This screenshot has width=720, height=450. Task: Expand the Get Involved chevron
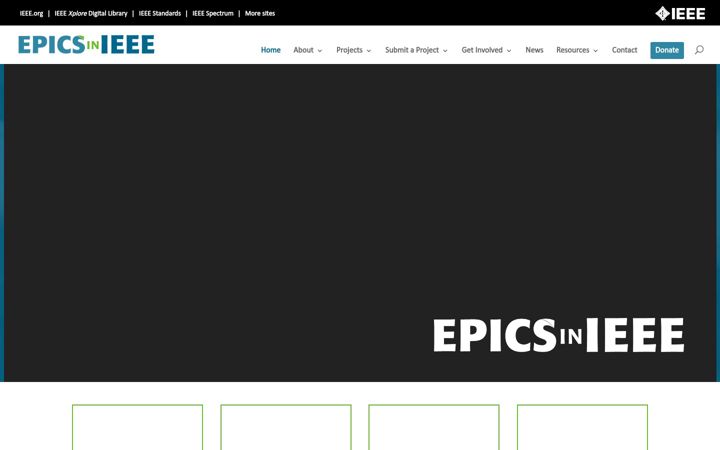tap(509, 51)
